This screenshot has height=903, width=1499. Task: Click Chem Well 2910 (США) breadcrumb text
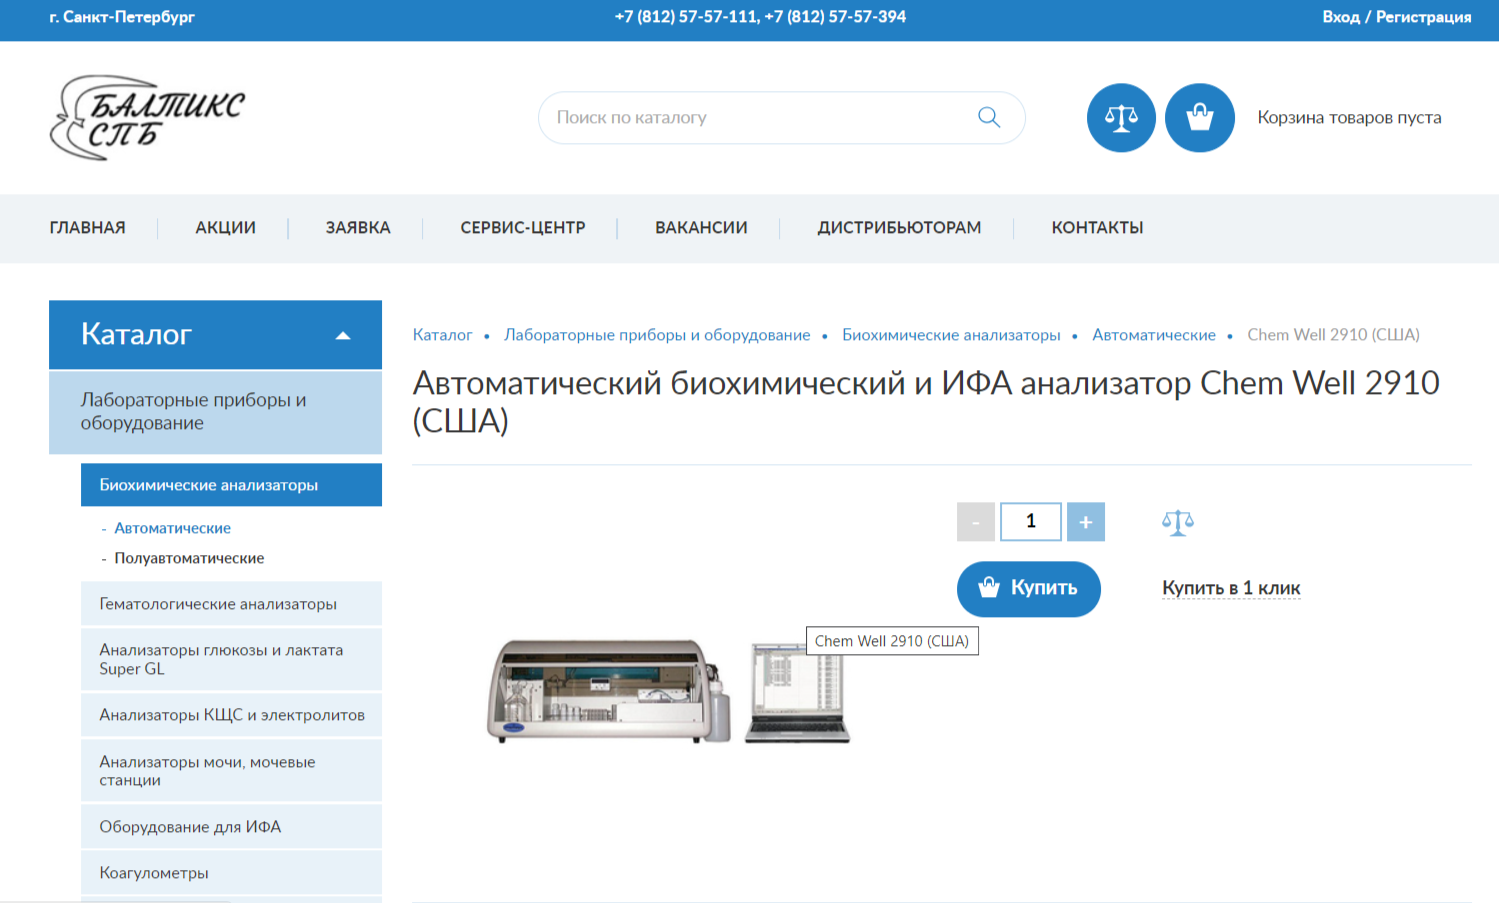[x=1333, y=335]
